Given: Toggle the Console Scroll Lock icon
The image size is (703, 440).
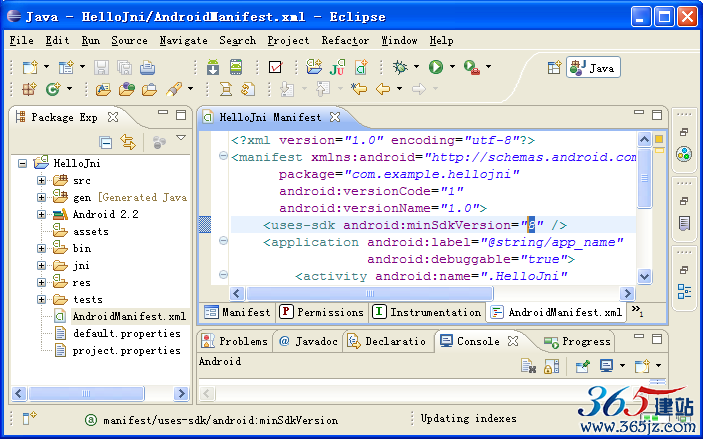Looking at the screenshot, I should click(x=551, y=366).
